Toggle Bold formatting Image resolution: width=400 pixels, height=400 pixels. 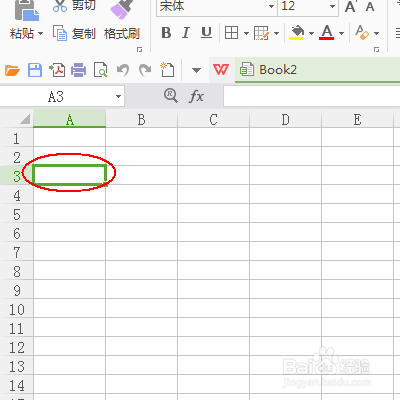(166, 33)
